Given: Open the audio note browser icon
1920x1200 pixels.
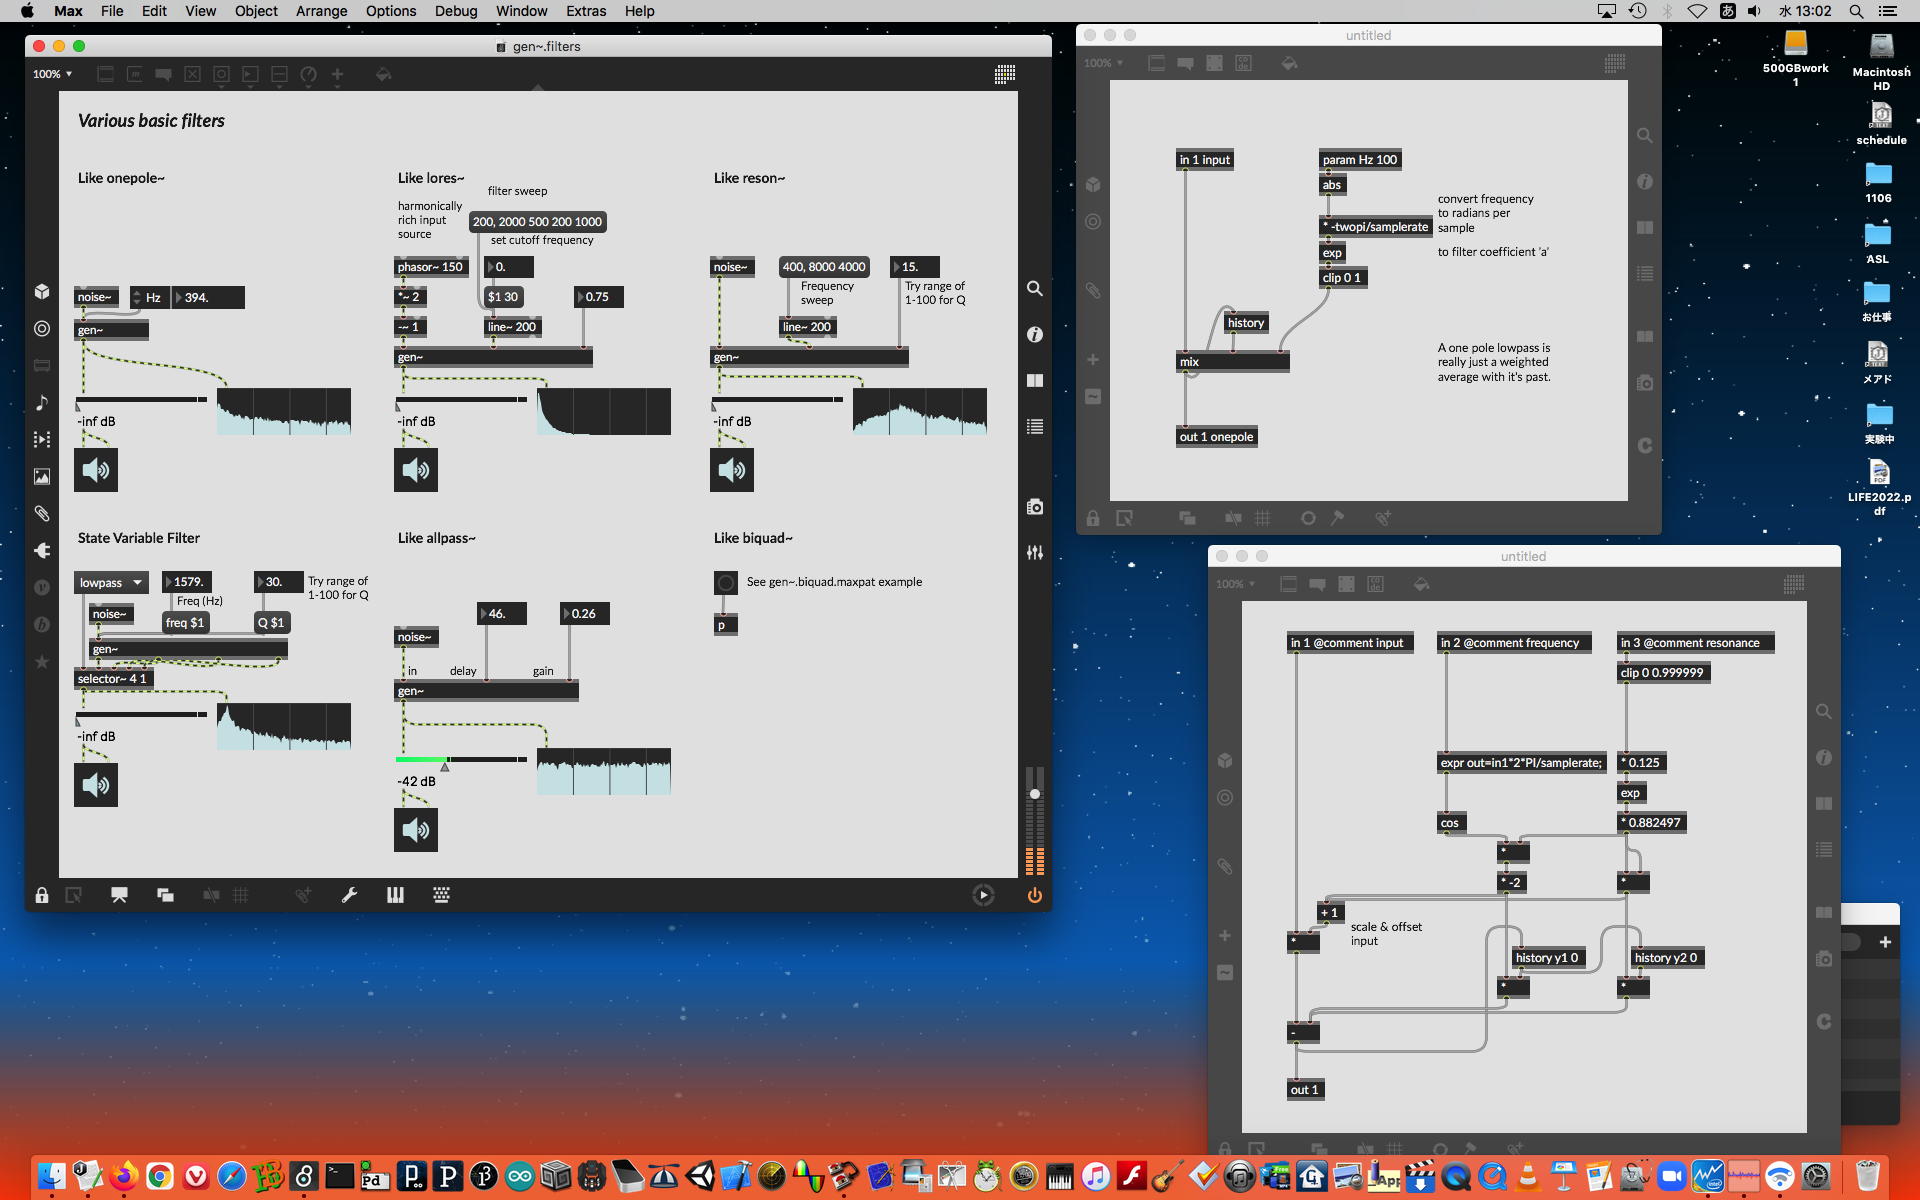Looking at the screenshot, I should [x=42, y=402].
